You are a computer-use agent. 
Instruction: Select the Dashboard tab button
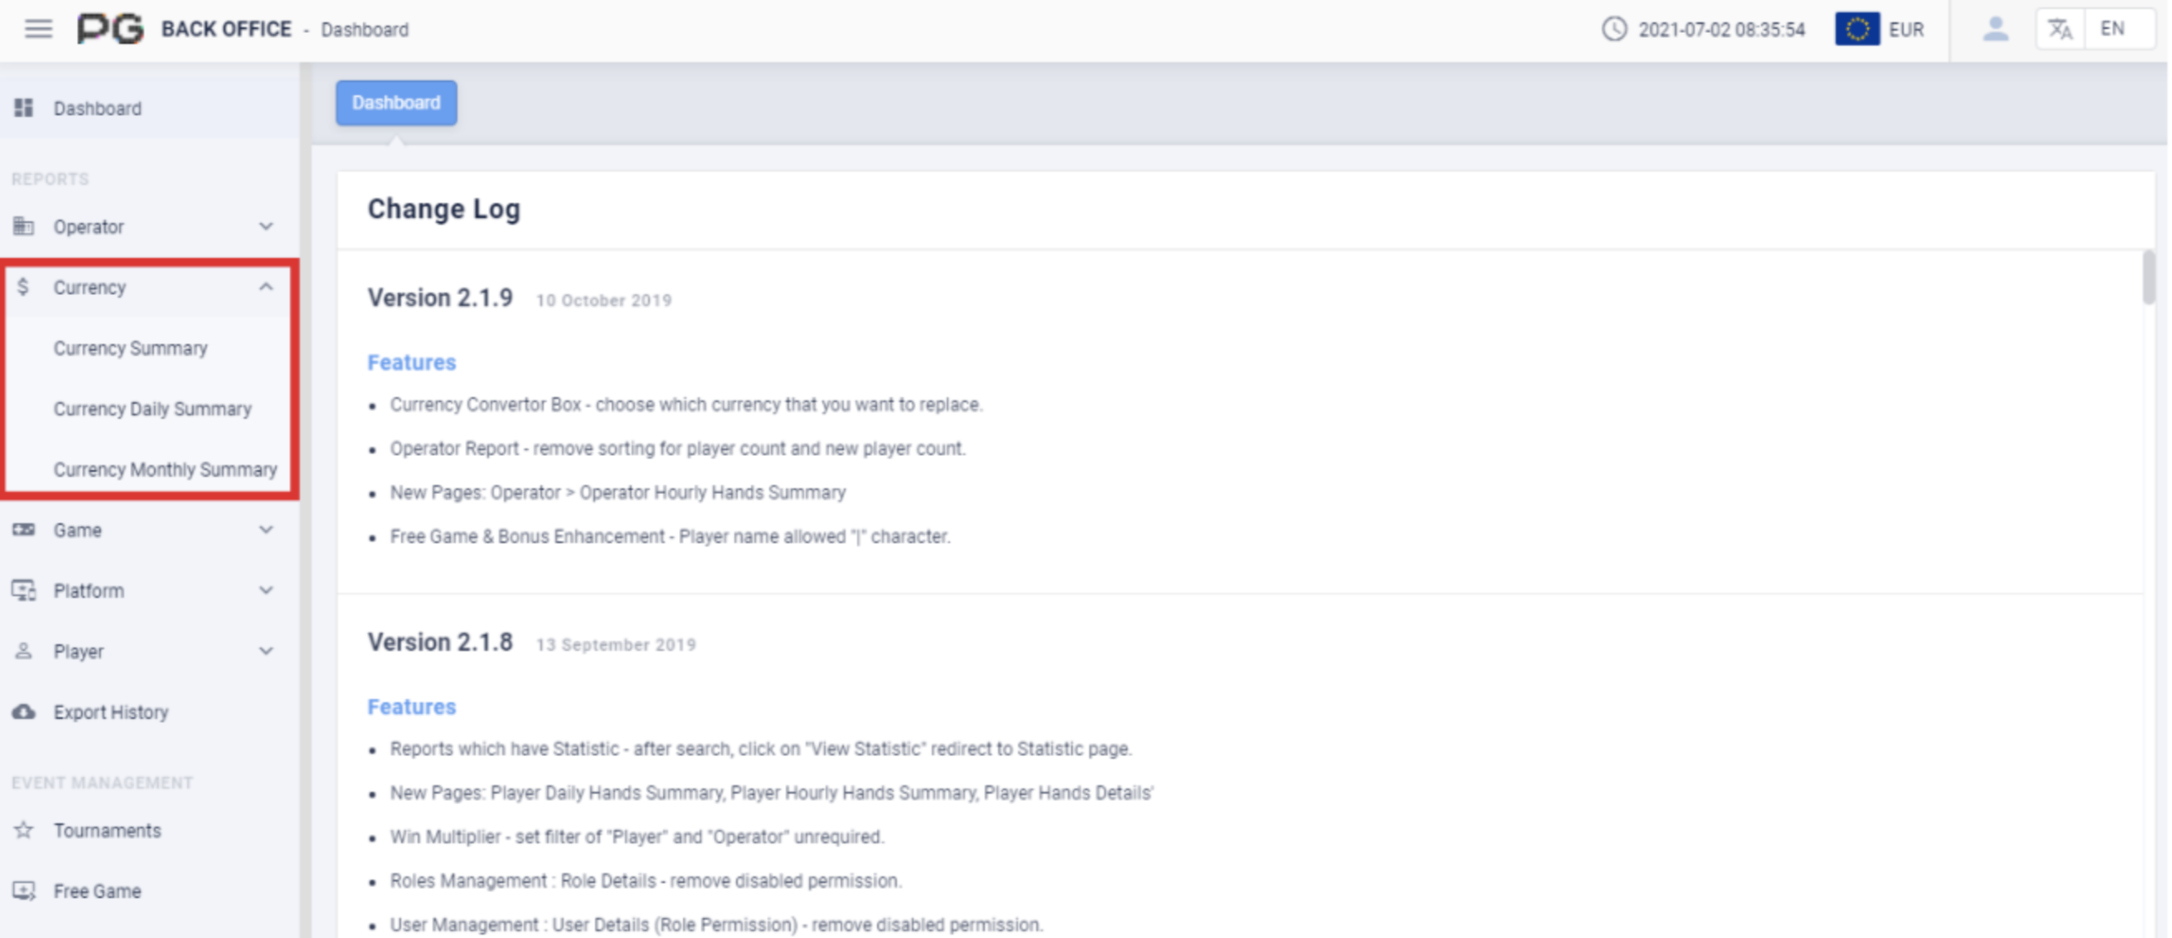[x=396, y=103]
